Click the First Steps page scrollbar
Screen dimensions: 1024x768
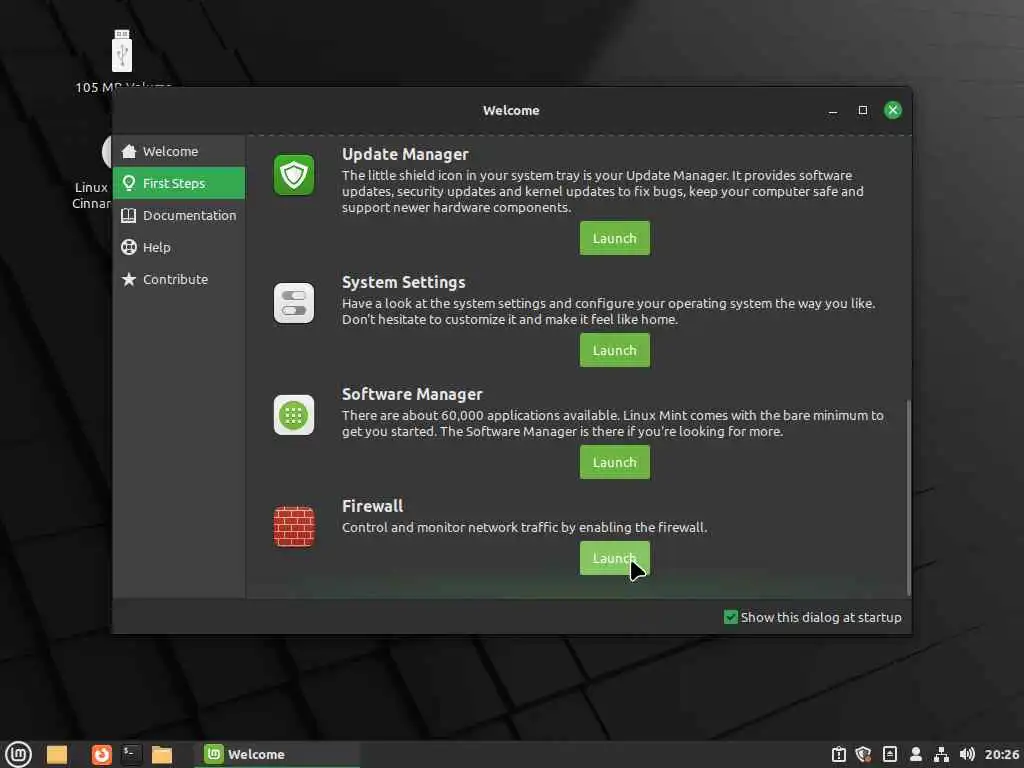[x=908, y=497]
